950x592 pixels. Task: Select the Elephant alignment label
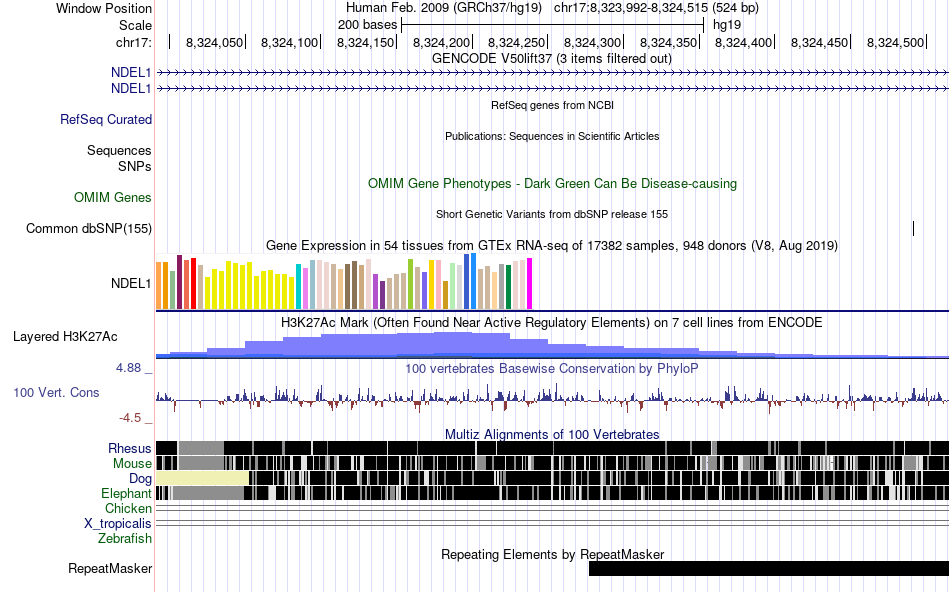(126, 493)
